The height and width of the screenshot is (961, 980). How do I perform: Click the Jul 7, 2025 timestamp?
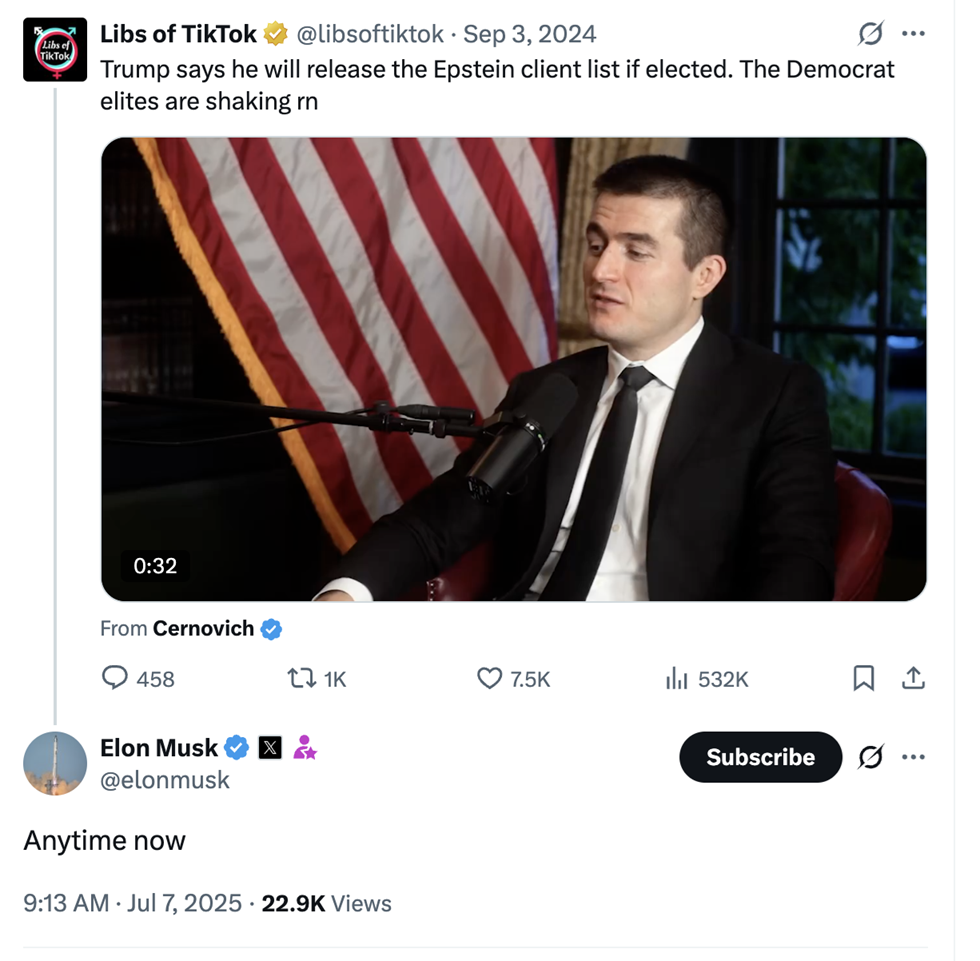[184, 903]
